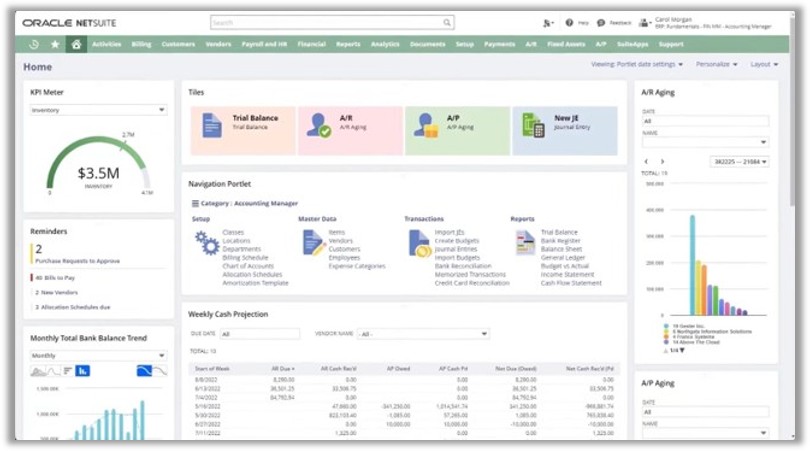Open Bank Reconciliation link under Transactions
The height and width of the screenshot is (451, 810).
[463, 266]
